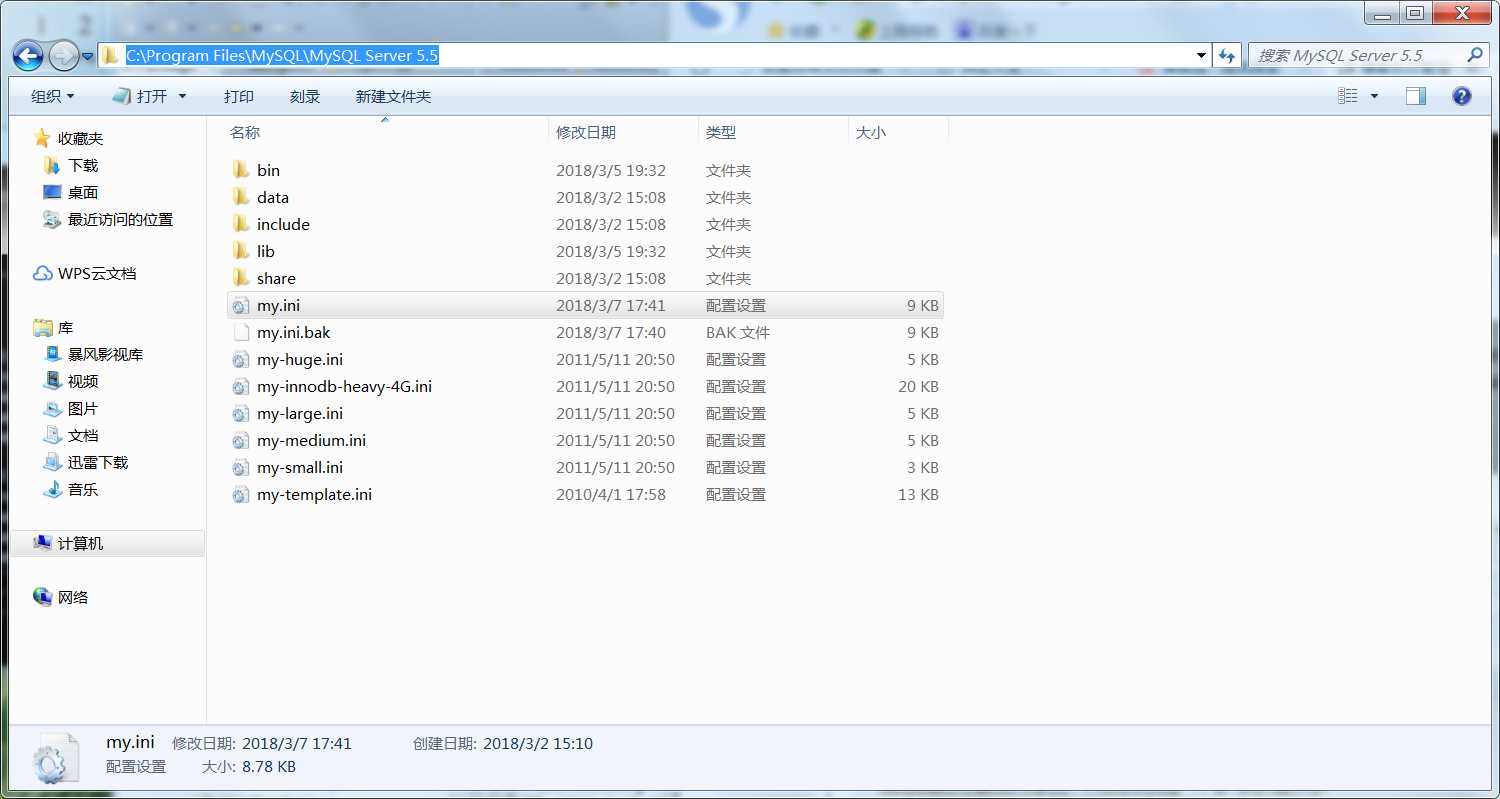Click the my.ini.bak file icon
Screen dimensions: 1500x799
(x=240, y=332)
